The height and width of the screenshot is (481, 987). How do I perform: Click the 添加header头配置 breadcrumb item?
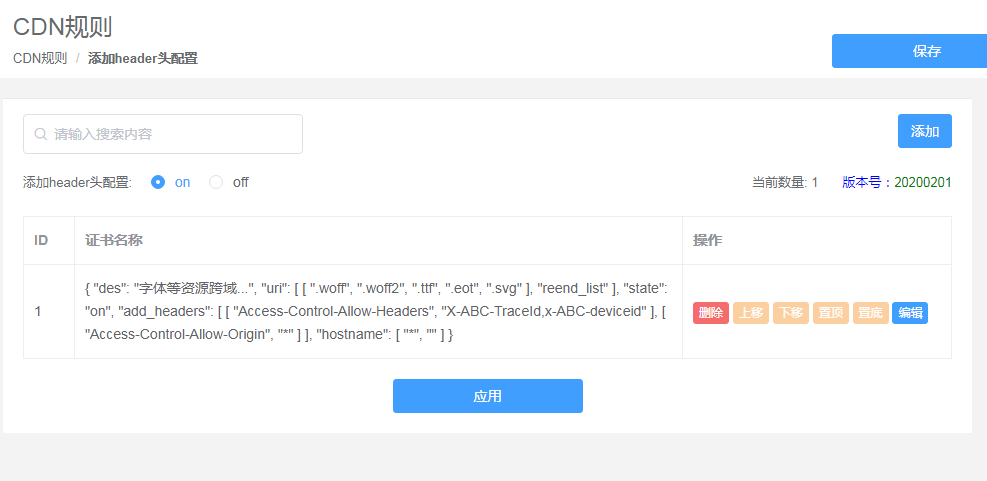coord(143,59)
